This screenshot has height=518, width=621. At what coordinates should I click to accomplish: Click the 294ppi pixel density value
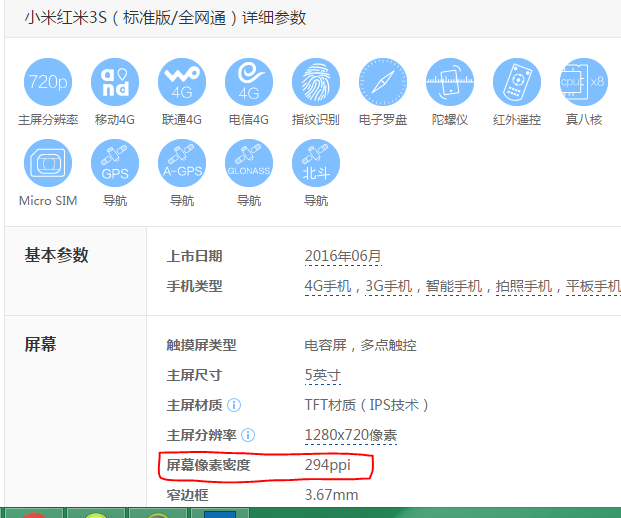tap(328, 465)
